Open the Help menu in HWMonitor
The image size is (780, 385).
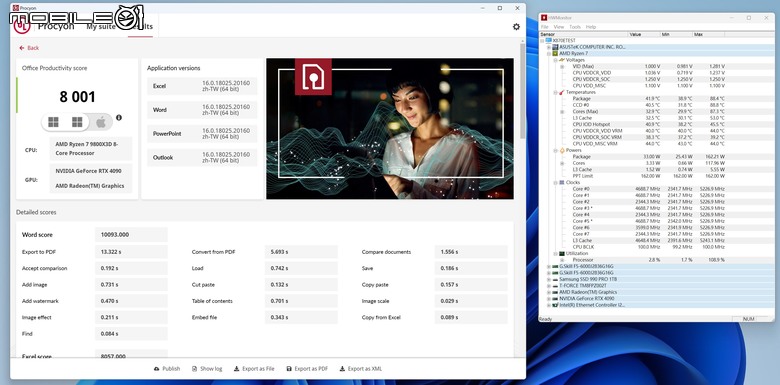pos(590,27)
